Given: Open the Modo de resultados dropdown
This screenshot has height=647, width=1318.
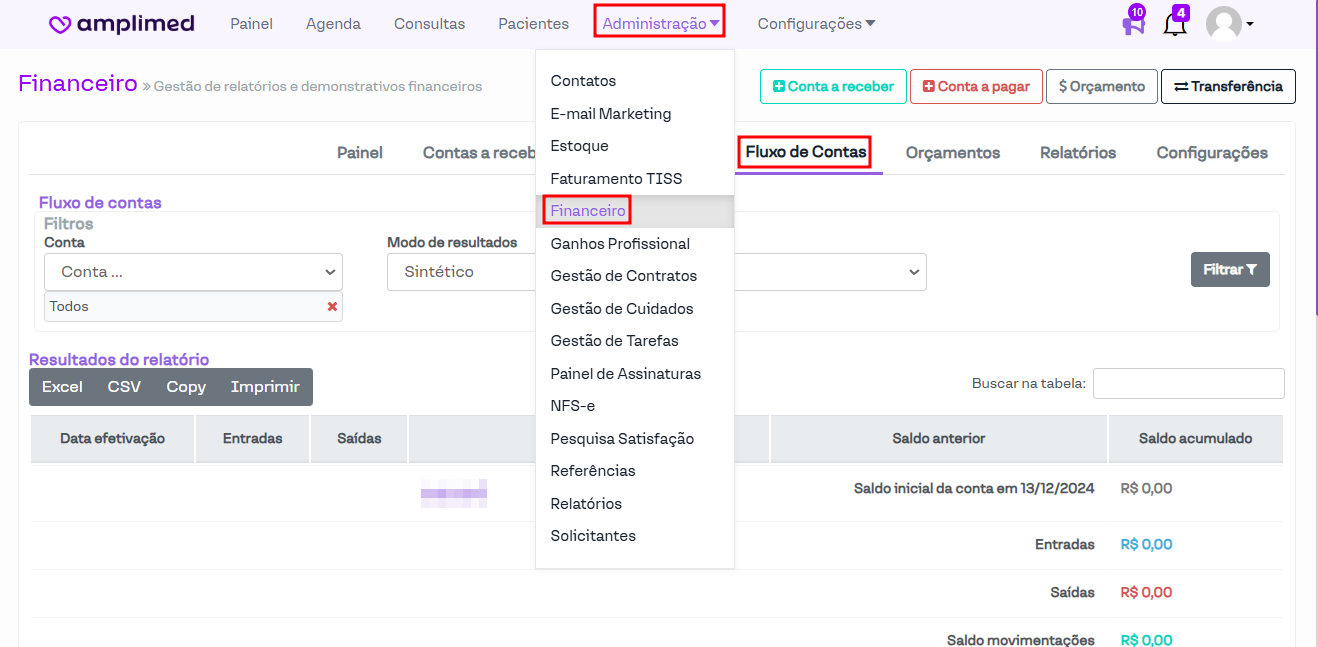Looking at the screenshot, I should 460,272.
